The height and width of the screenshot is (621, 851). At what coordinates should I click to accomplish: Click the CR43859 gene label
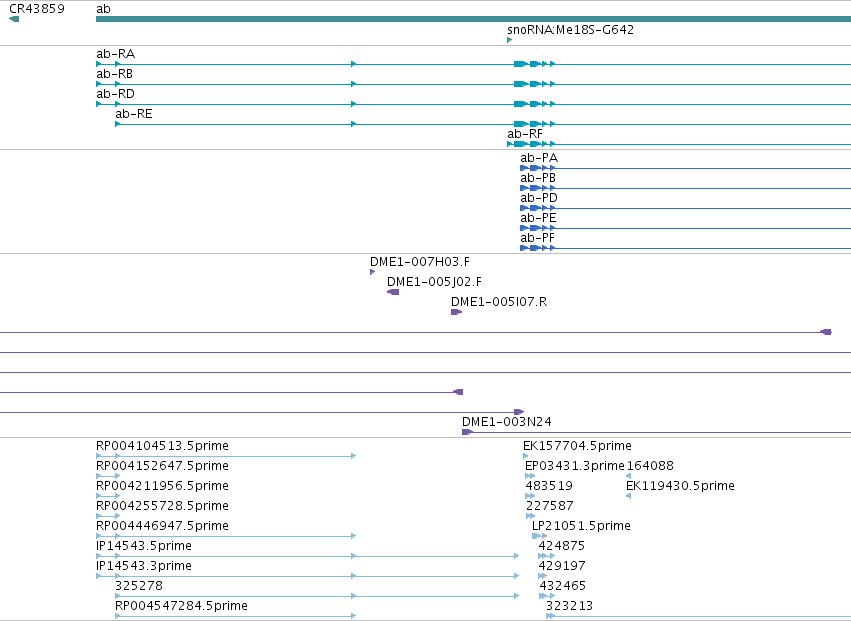[37, 9]
